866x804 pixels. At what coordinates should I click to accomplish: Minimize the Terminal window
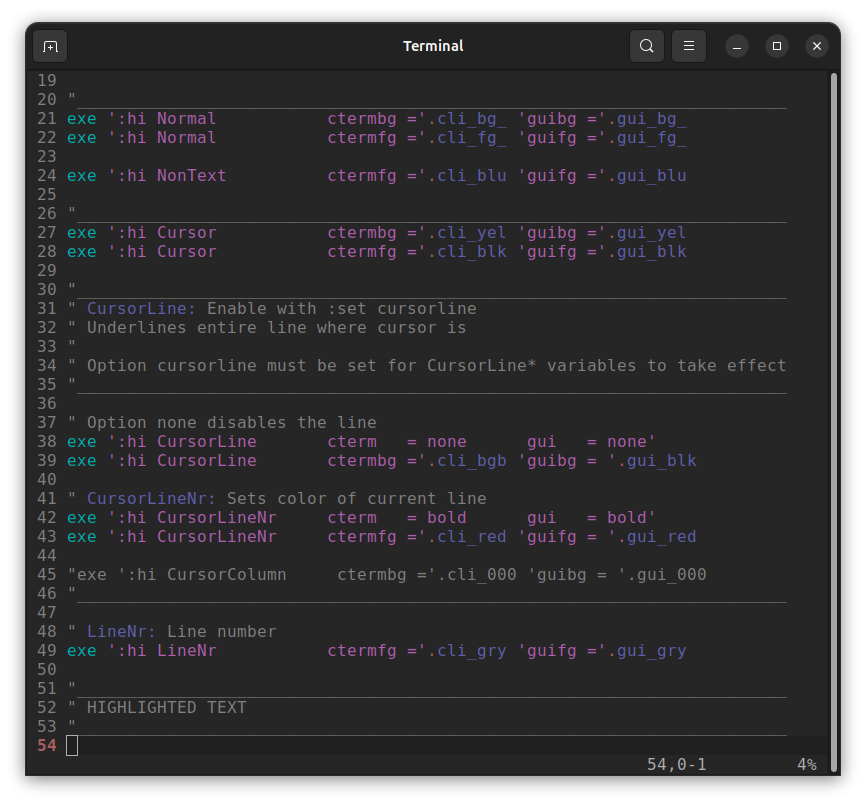click(737, 46)
